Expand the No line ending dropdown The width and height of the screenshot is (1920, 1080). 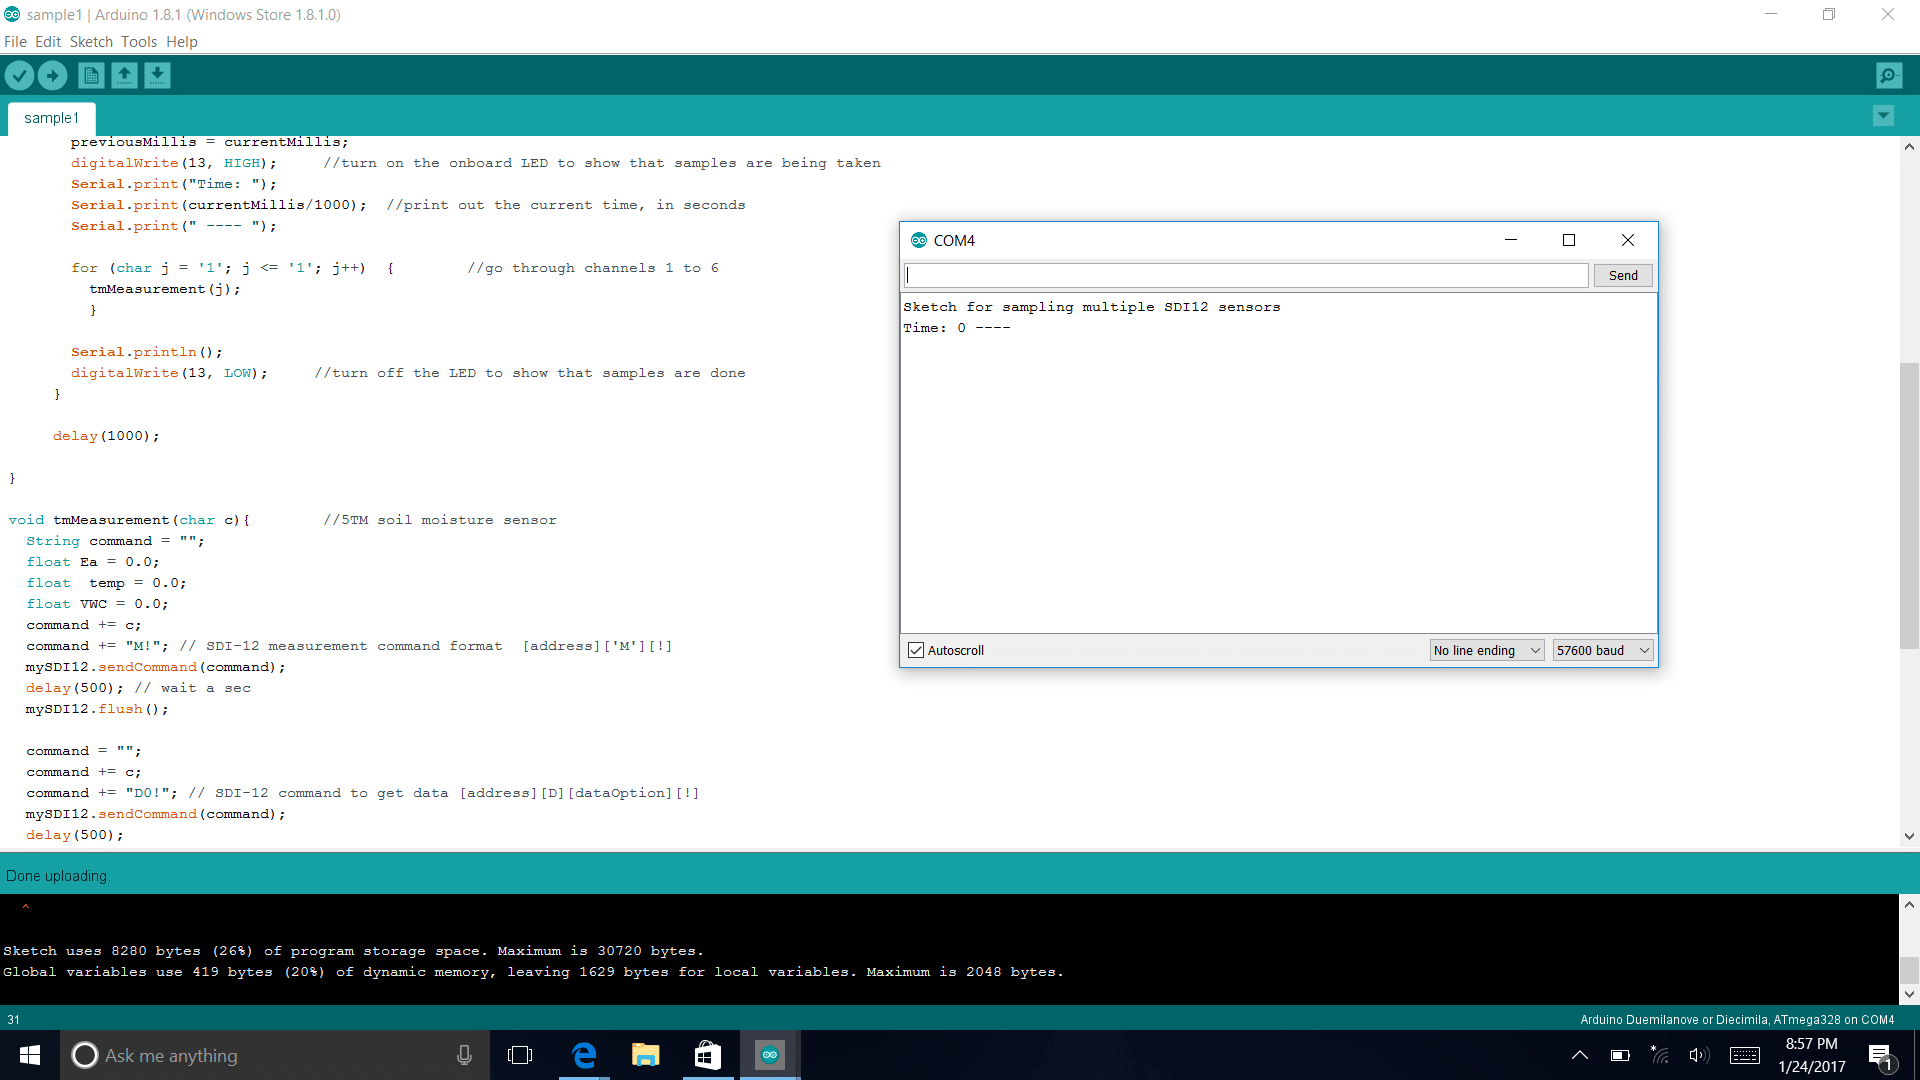[x=1487, y=650]
